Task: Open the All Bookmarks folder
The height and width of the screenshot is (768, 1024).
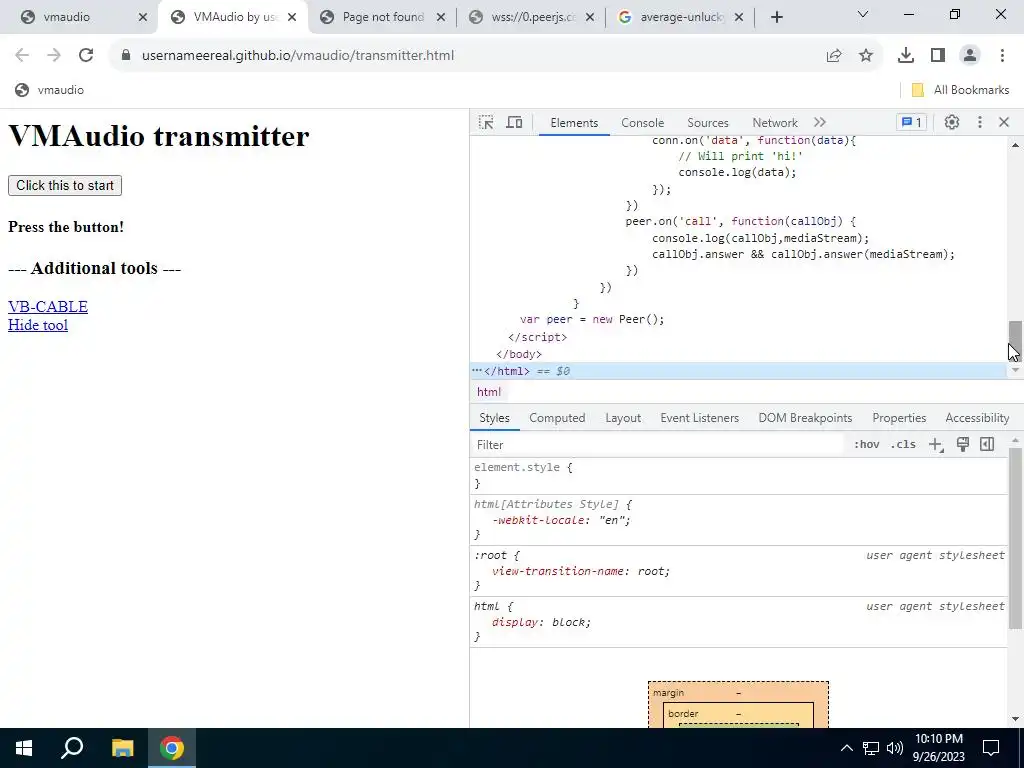Action: pyautogui.click(x=960, y=90)
